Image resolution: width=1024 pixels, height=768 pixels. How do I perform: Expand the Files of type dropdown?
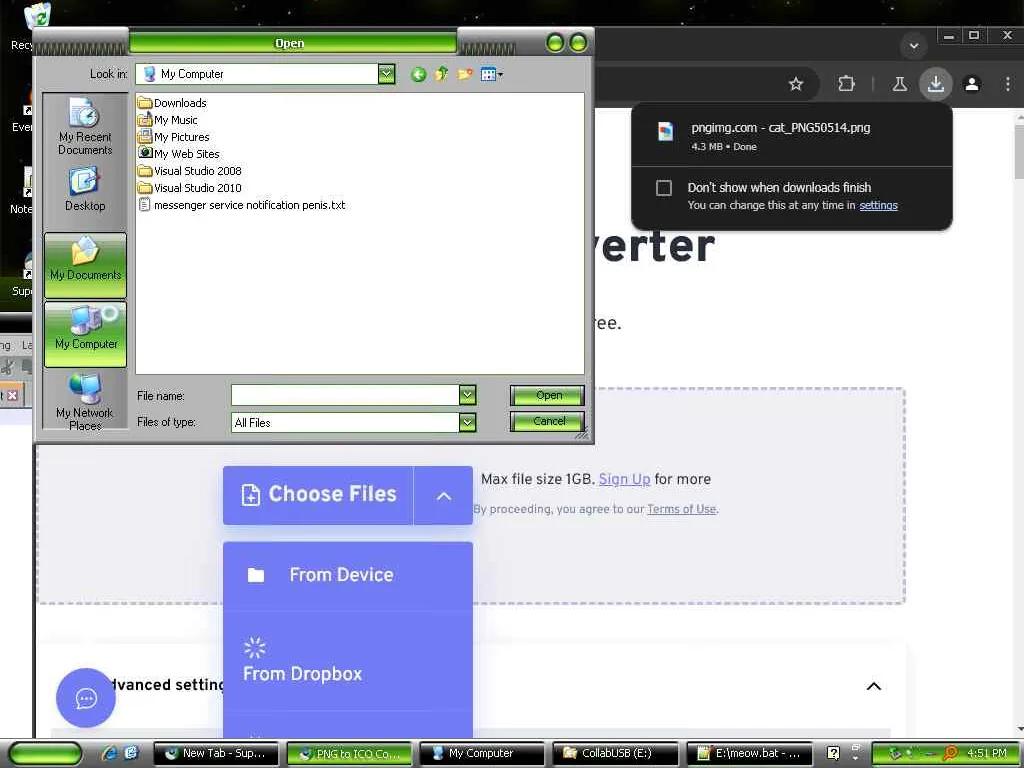468,423
